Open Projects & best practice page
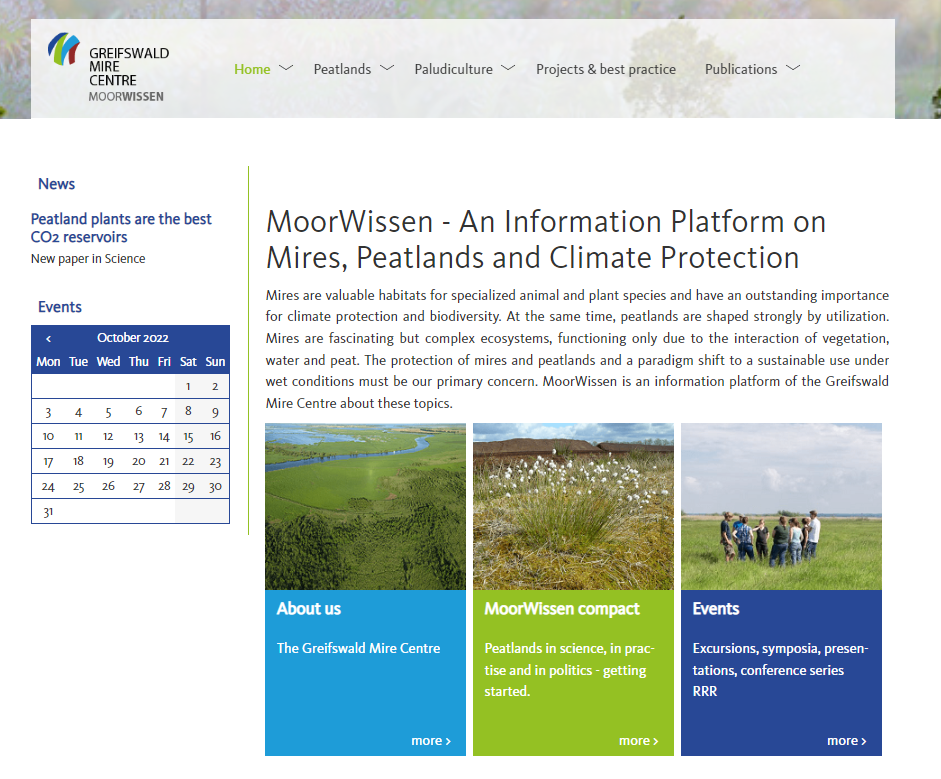941x779 pixels. pos(605,69)
